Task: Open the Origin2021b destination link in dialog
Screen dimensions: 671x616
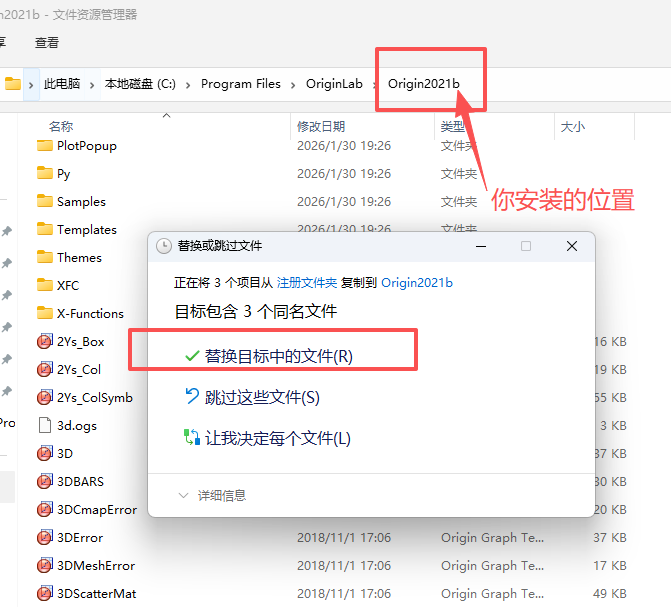Action: click(x=417, y=283)
